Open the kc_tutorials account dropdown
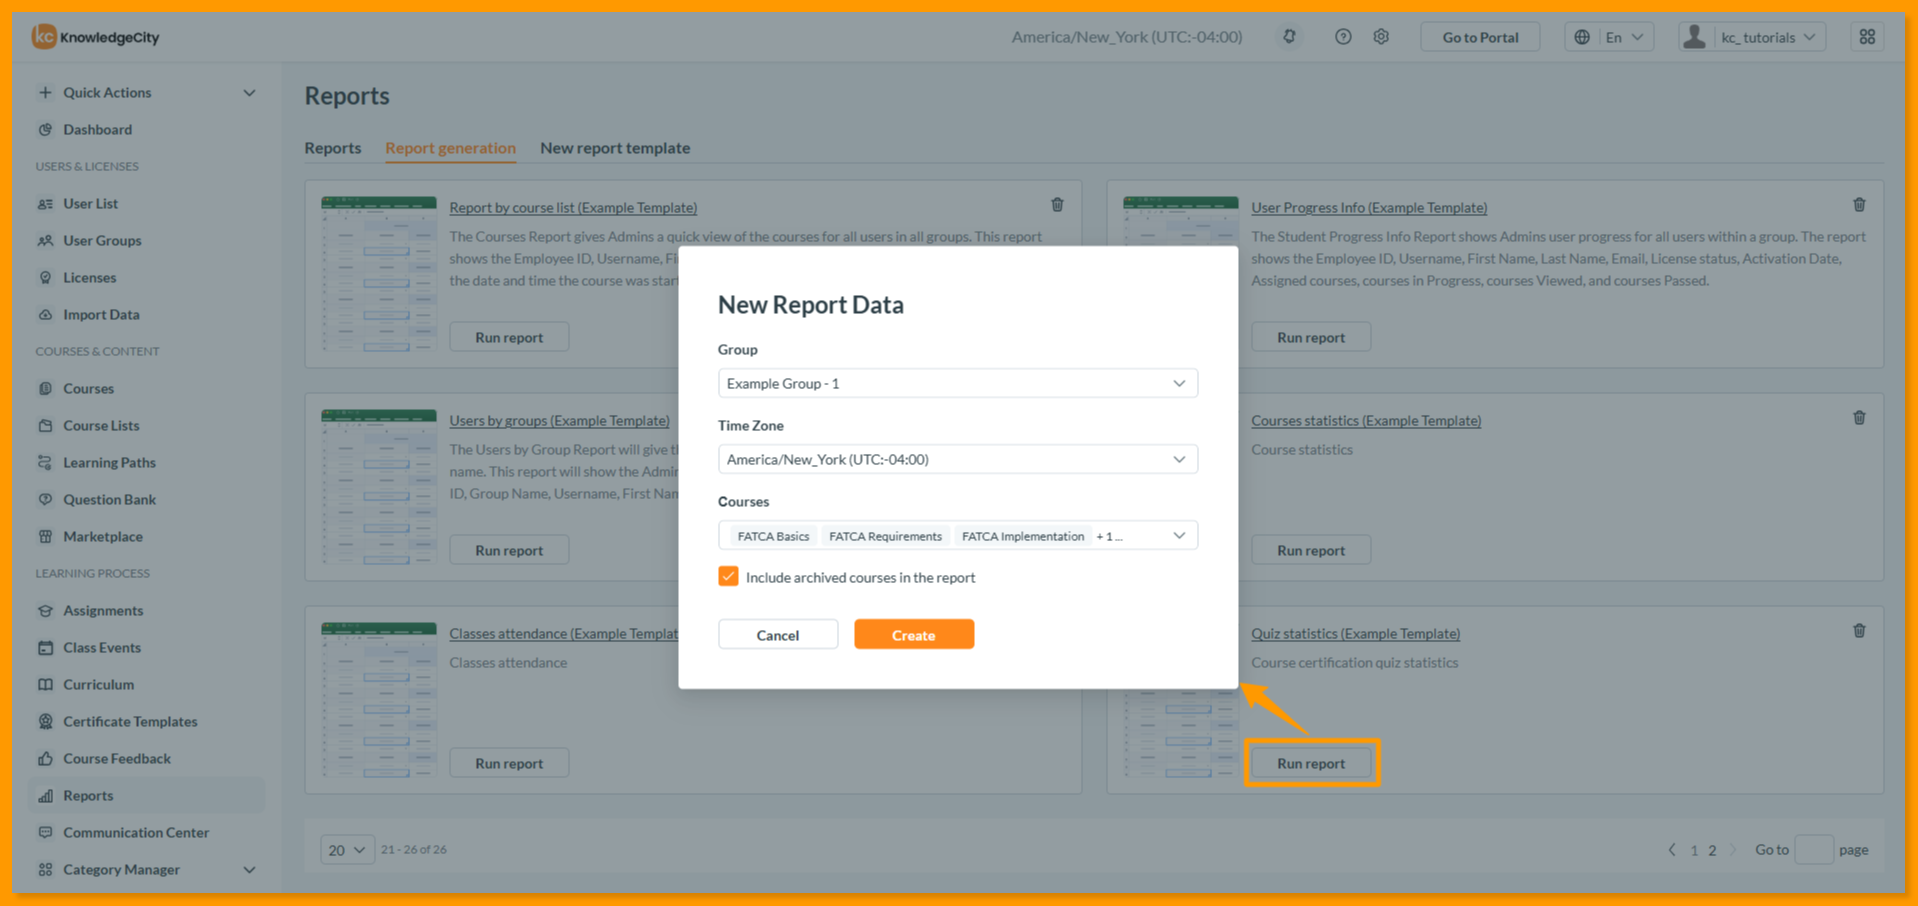The image size is (1918, 906). (x=1752, y=37)
